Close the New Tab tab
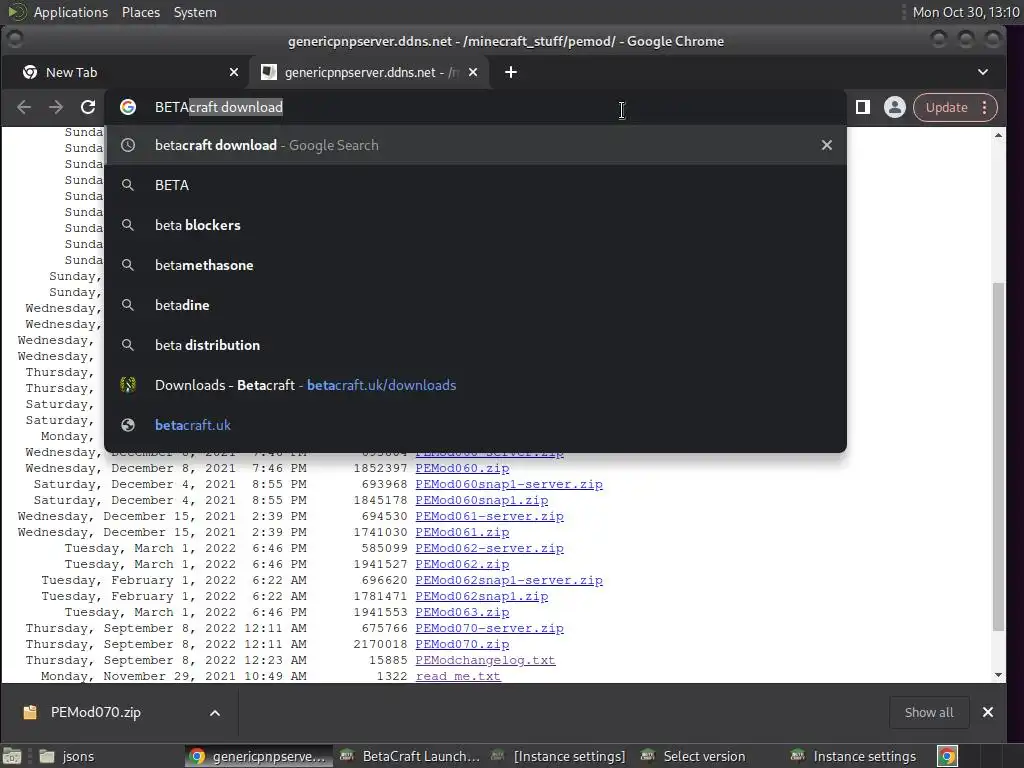This screenshot has width=1024, height=768. tap(234, 72)
